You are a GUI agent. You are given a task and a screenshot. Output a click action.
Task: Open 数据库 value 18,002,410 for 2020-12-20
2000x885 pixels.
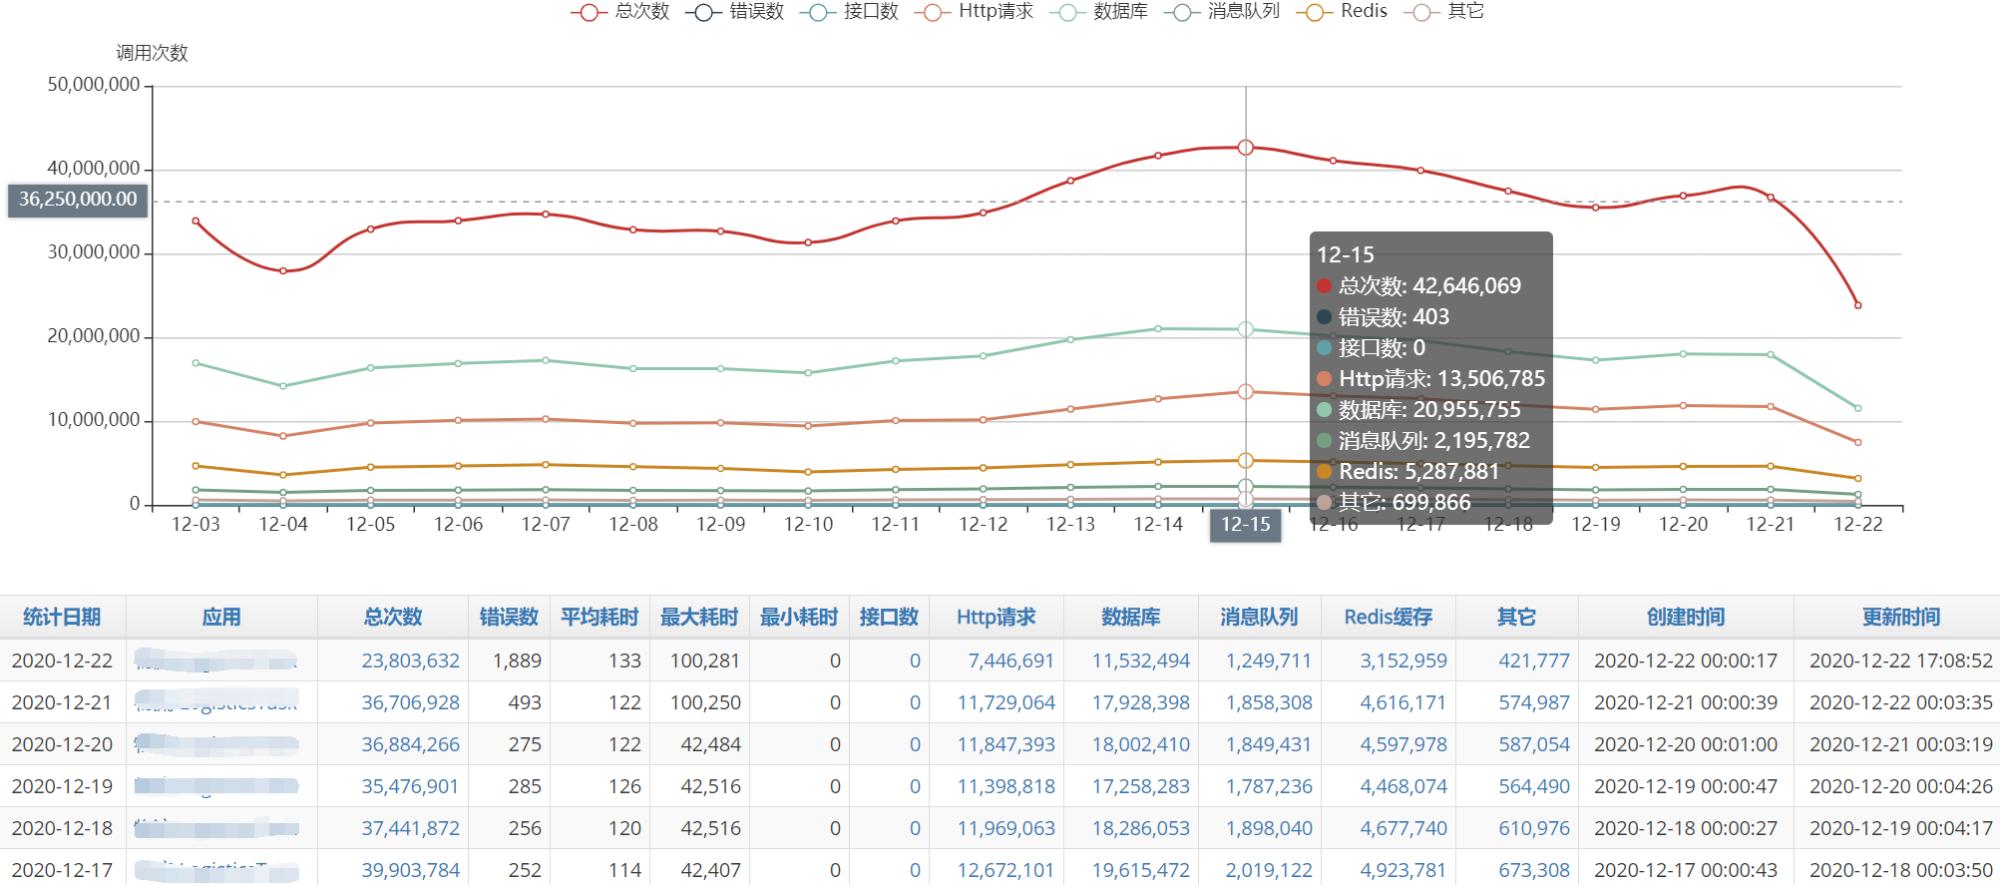pos(1140,745)
